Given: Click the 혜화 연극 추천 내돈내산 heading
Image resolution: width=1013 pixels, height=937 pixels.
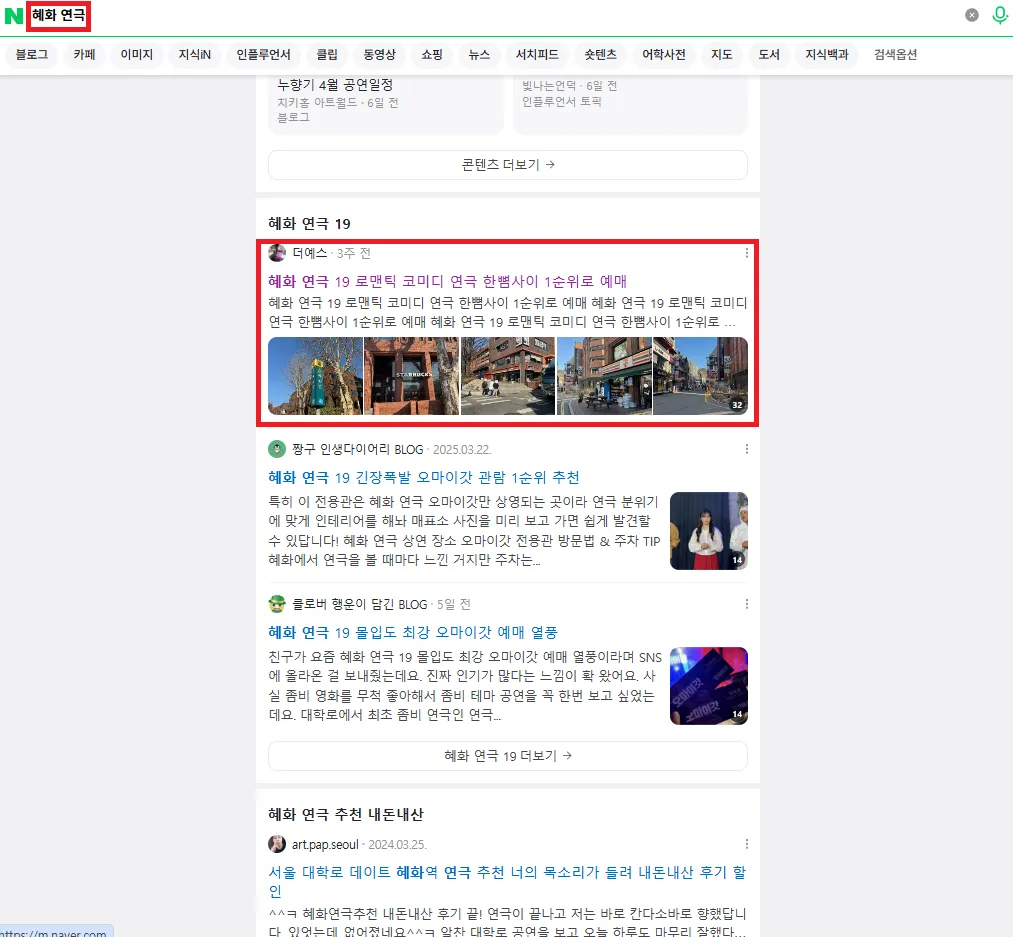Looking at the screenshot, I should point(346,814).
